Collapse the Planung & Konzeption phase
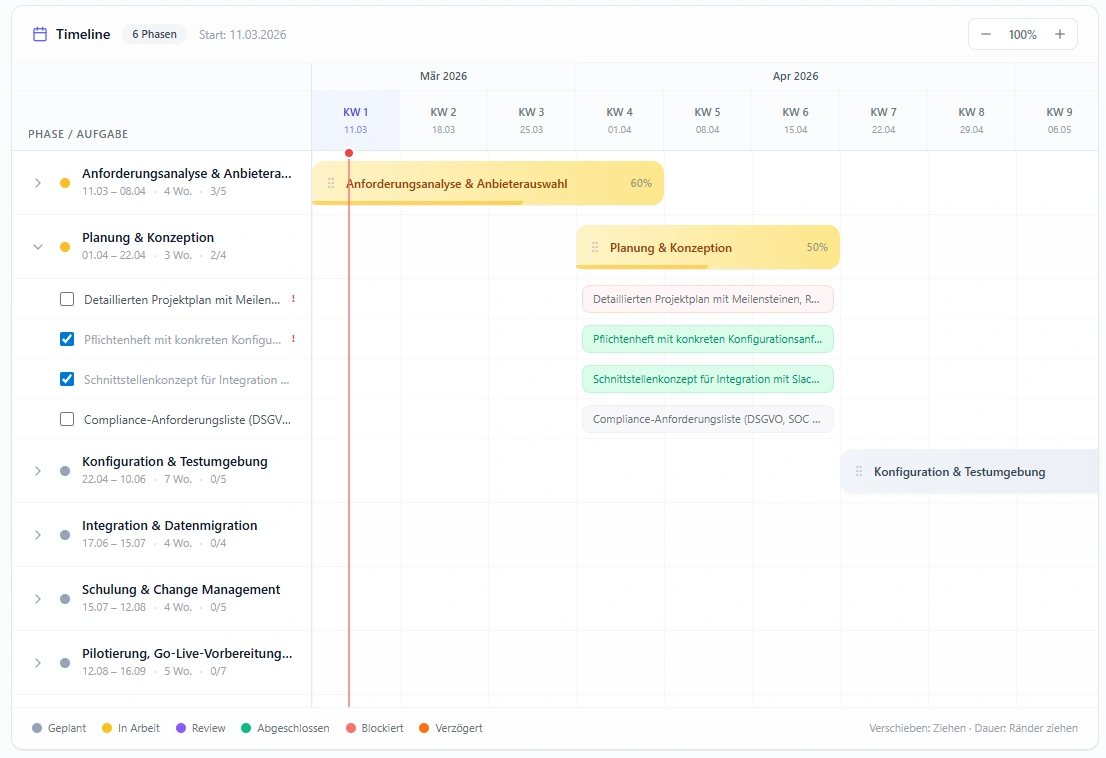 [38, 247]
